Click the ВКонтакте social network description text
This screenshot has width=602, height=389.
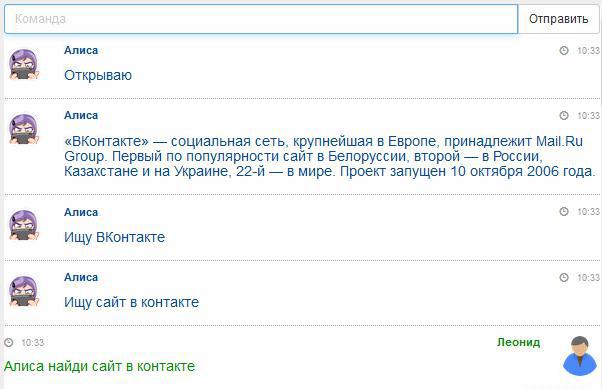click(x=330, y=156)
